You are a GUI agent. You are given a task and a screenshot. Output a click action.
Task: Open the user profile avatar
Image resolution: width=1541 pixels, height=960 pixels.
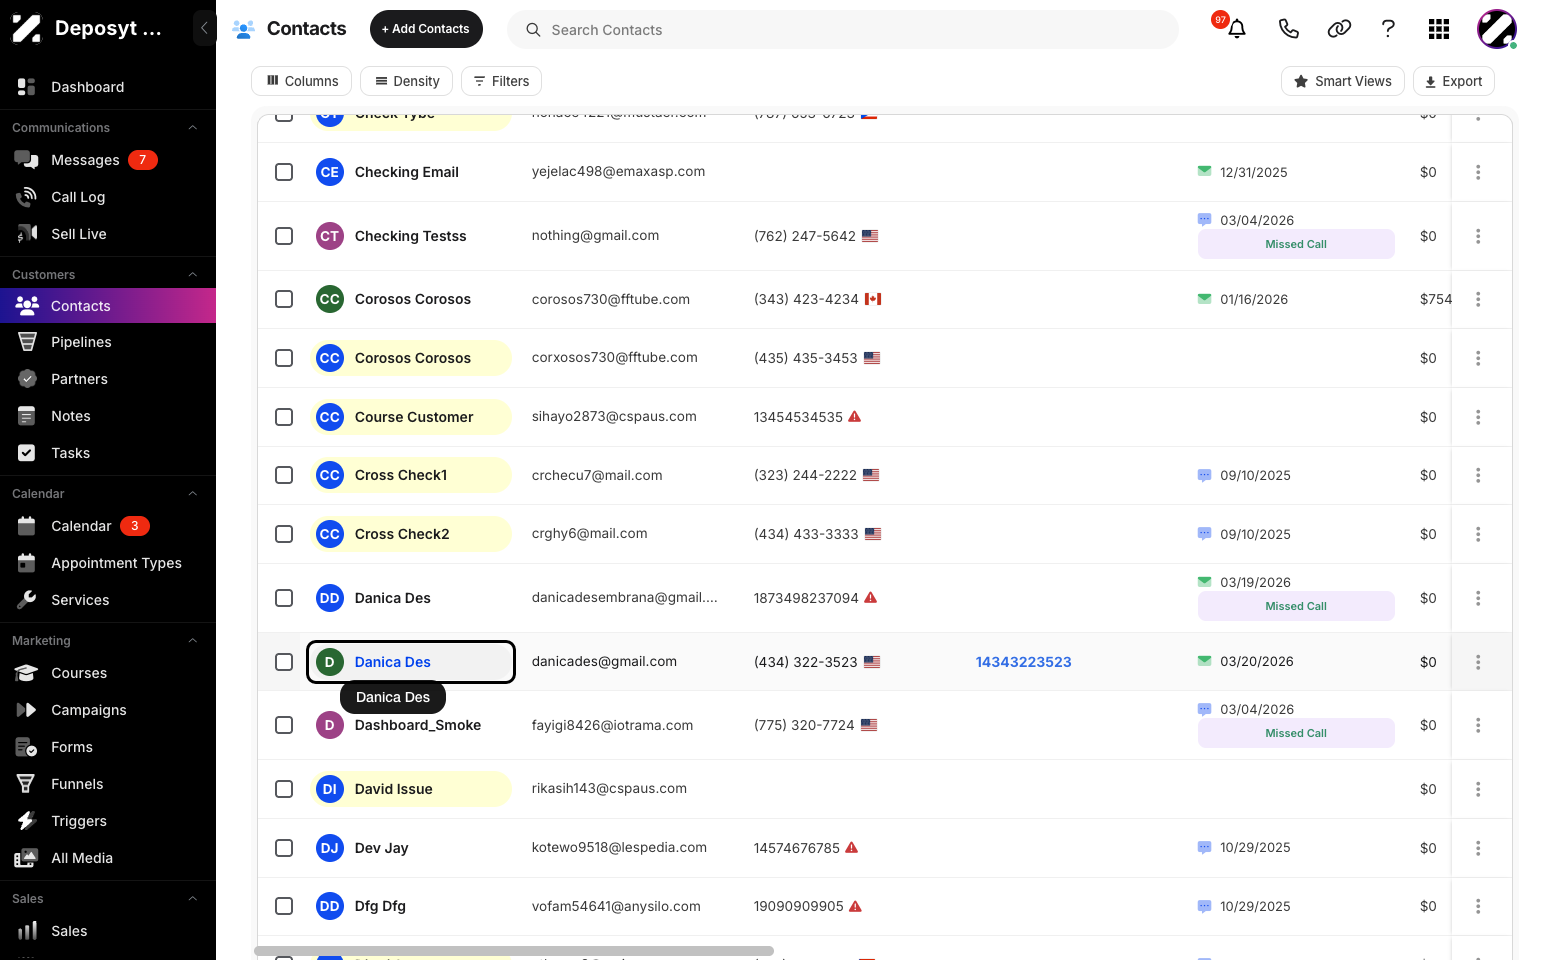pyautogui.click(x=1496, y=29)
